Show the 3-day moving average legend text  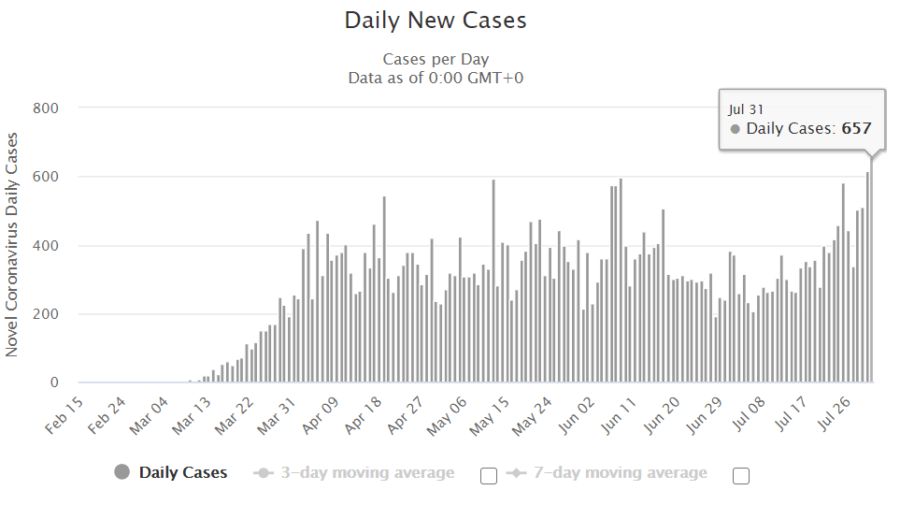(366, 473)
